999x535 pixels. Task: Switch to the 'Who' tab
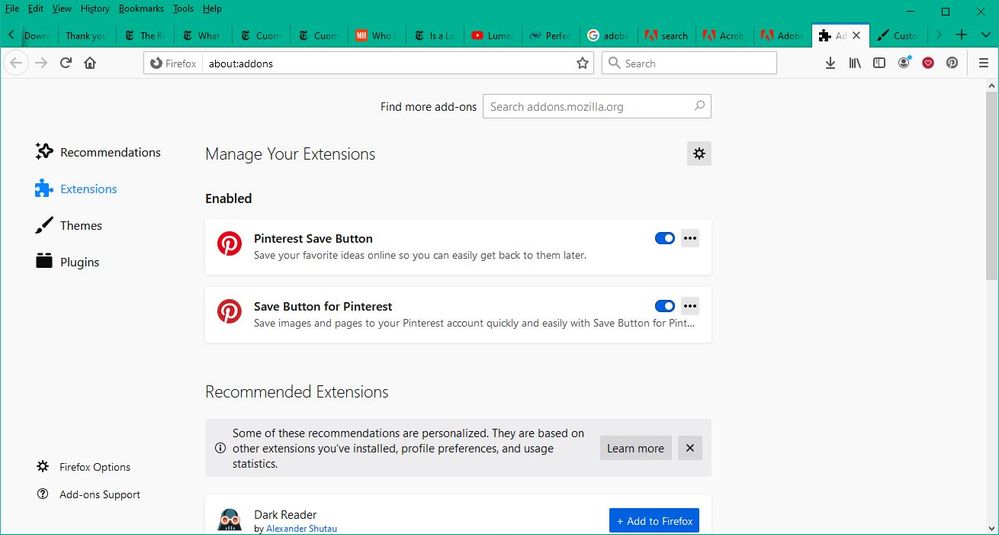(x=376, y=36)
